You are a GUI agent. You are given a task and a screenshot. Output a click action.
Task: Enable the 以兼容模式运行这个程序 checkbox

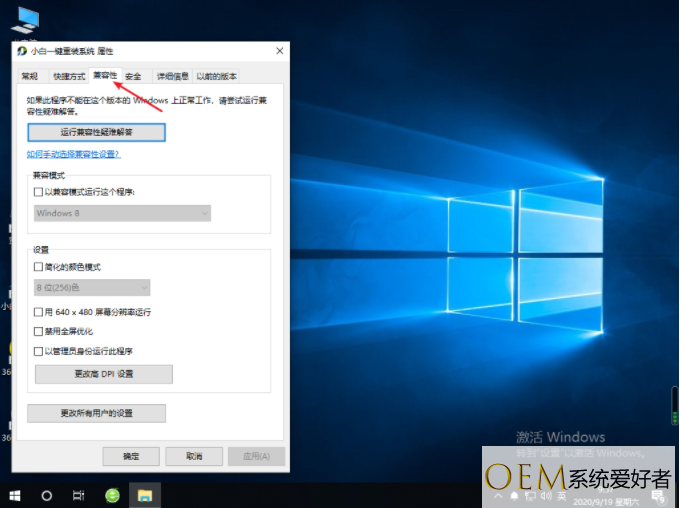(39, 191)
